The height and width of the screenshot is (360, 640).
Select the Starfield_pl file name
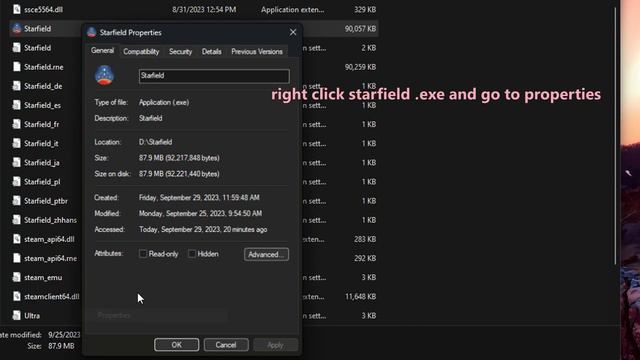(42, 182)
